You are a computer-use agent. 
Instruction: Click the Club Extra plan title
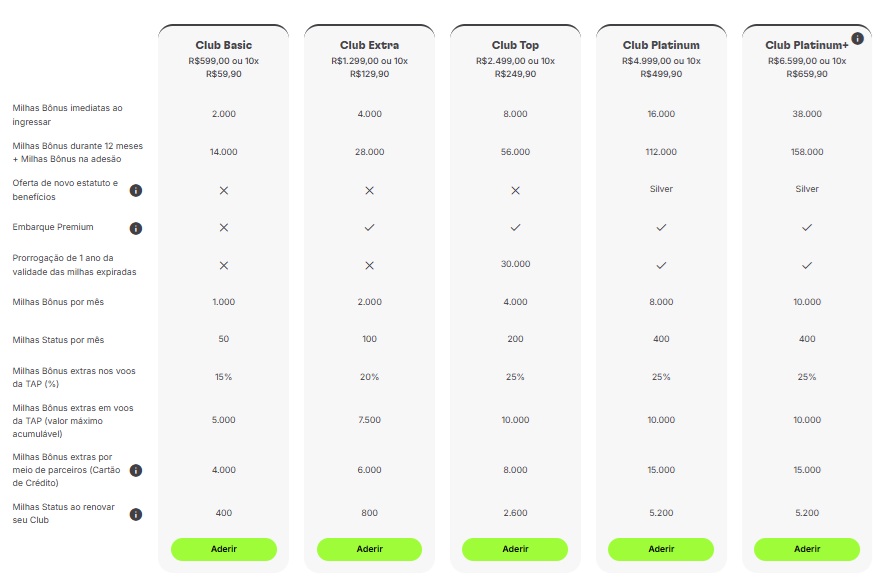tap(369, 45)
